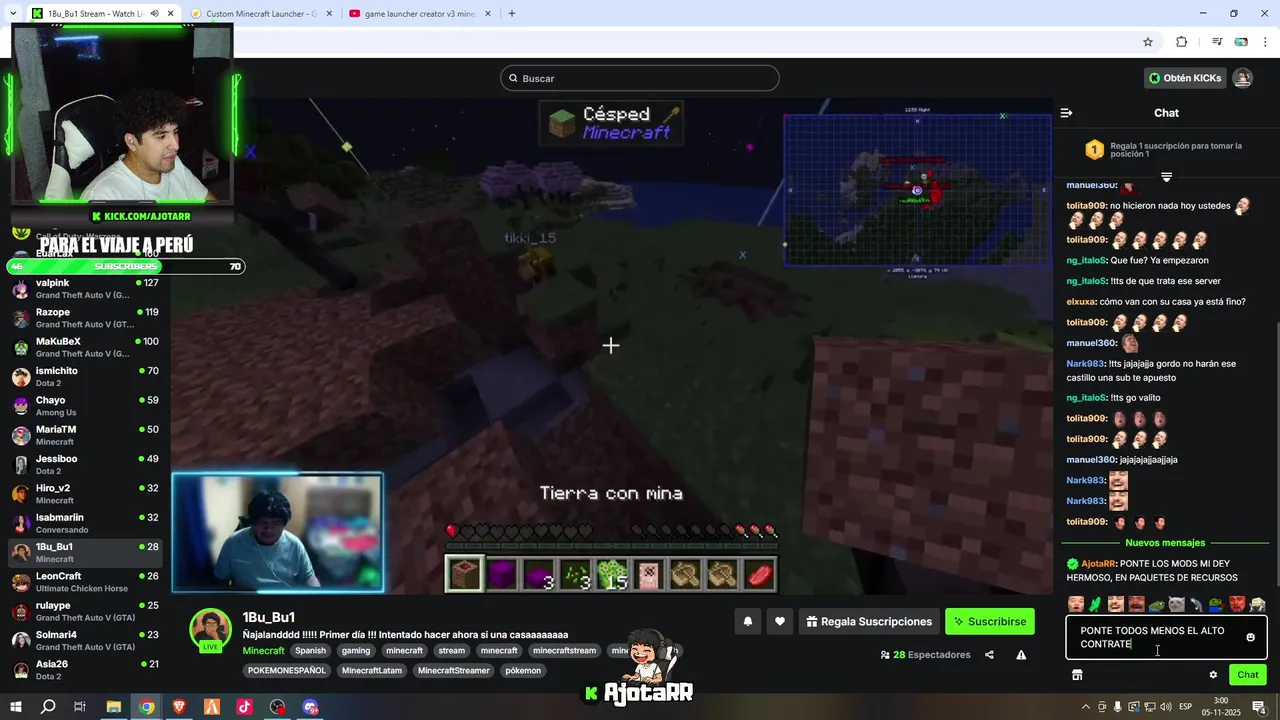Click the green Suscribirse button
Image resolution: width=1280 pixels, height=720 pixels.
point(990,622)
